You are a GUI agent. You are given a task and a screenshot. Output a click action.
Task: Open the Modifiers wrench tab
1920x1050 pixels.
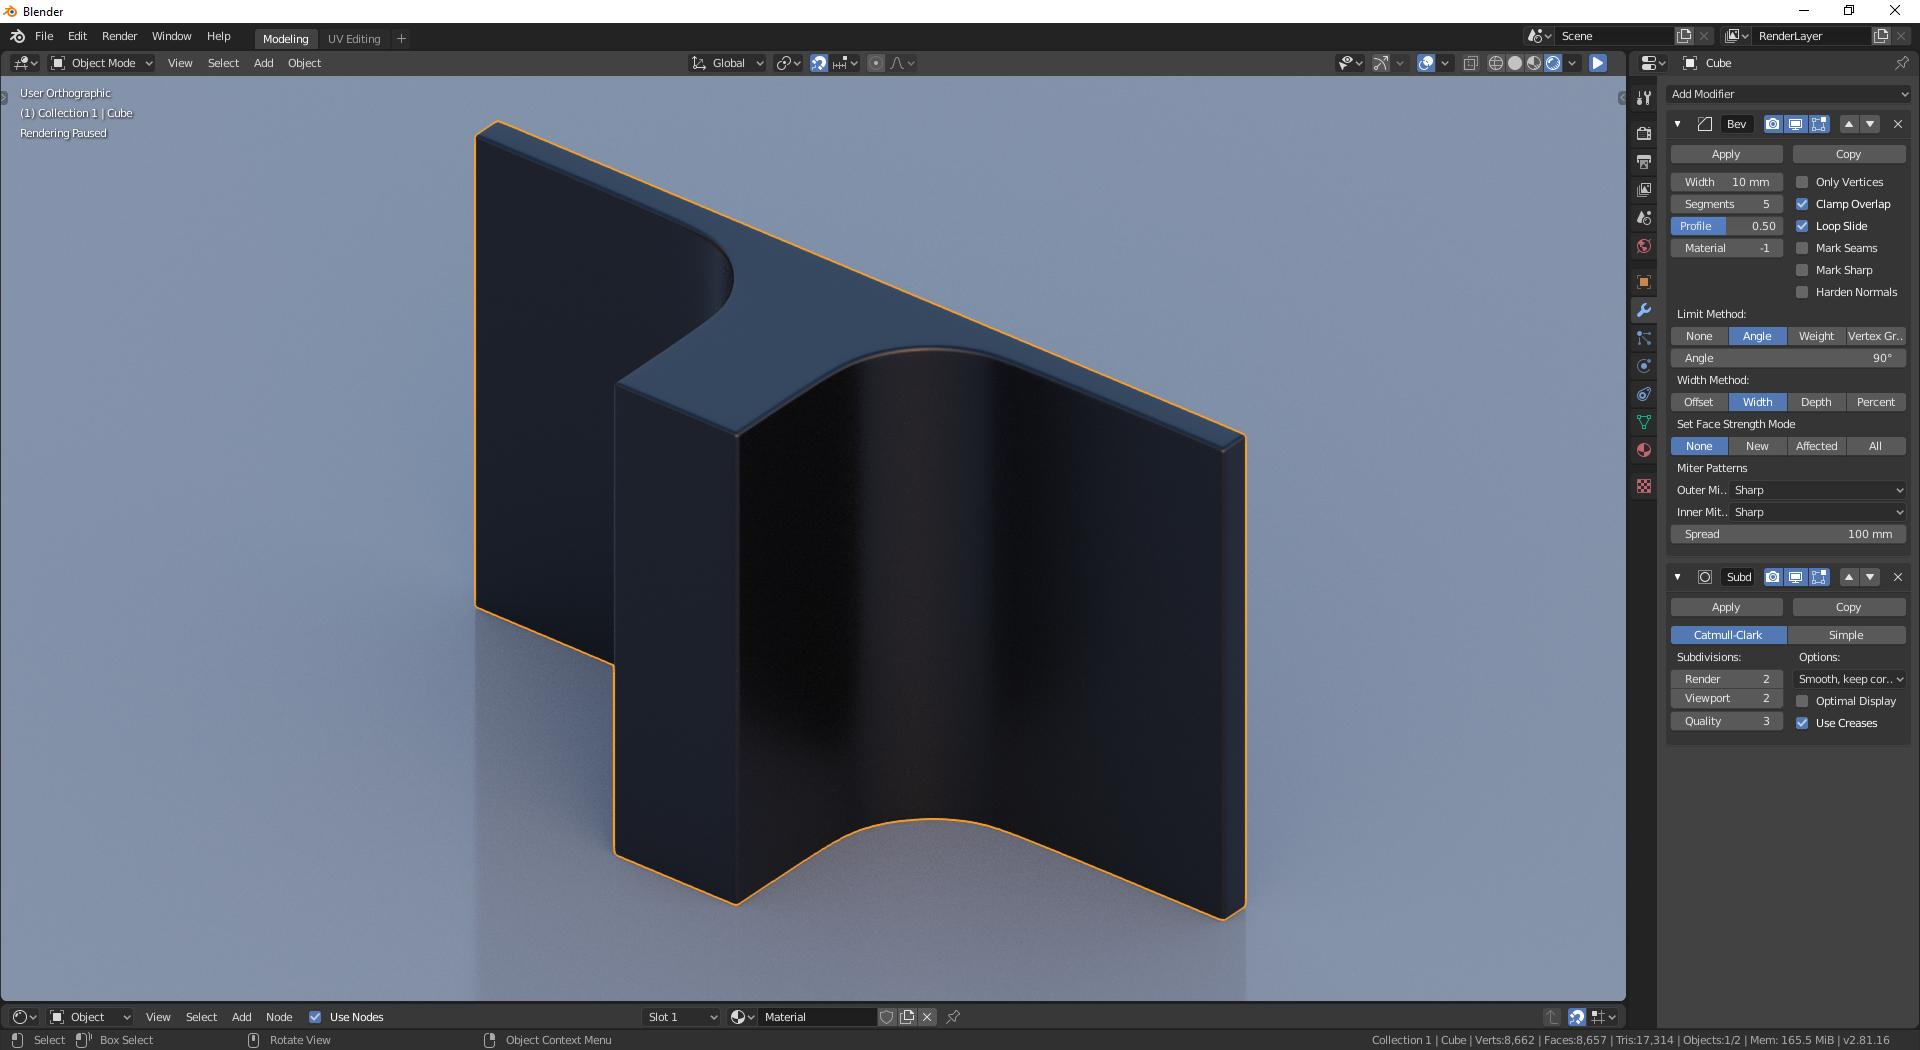(x=1643, y=310)
